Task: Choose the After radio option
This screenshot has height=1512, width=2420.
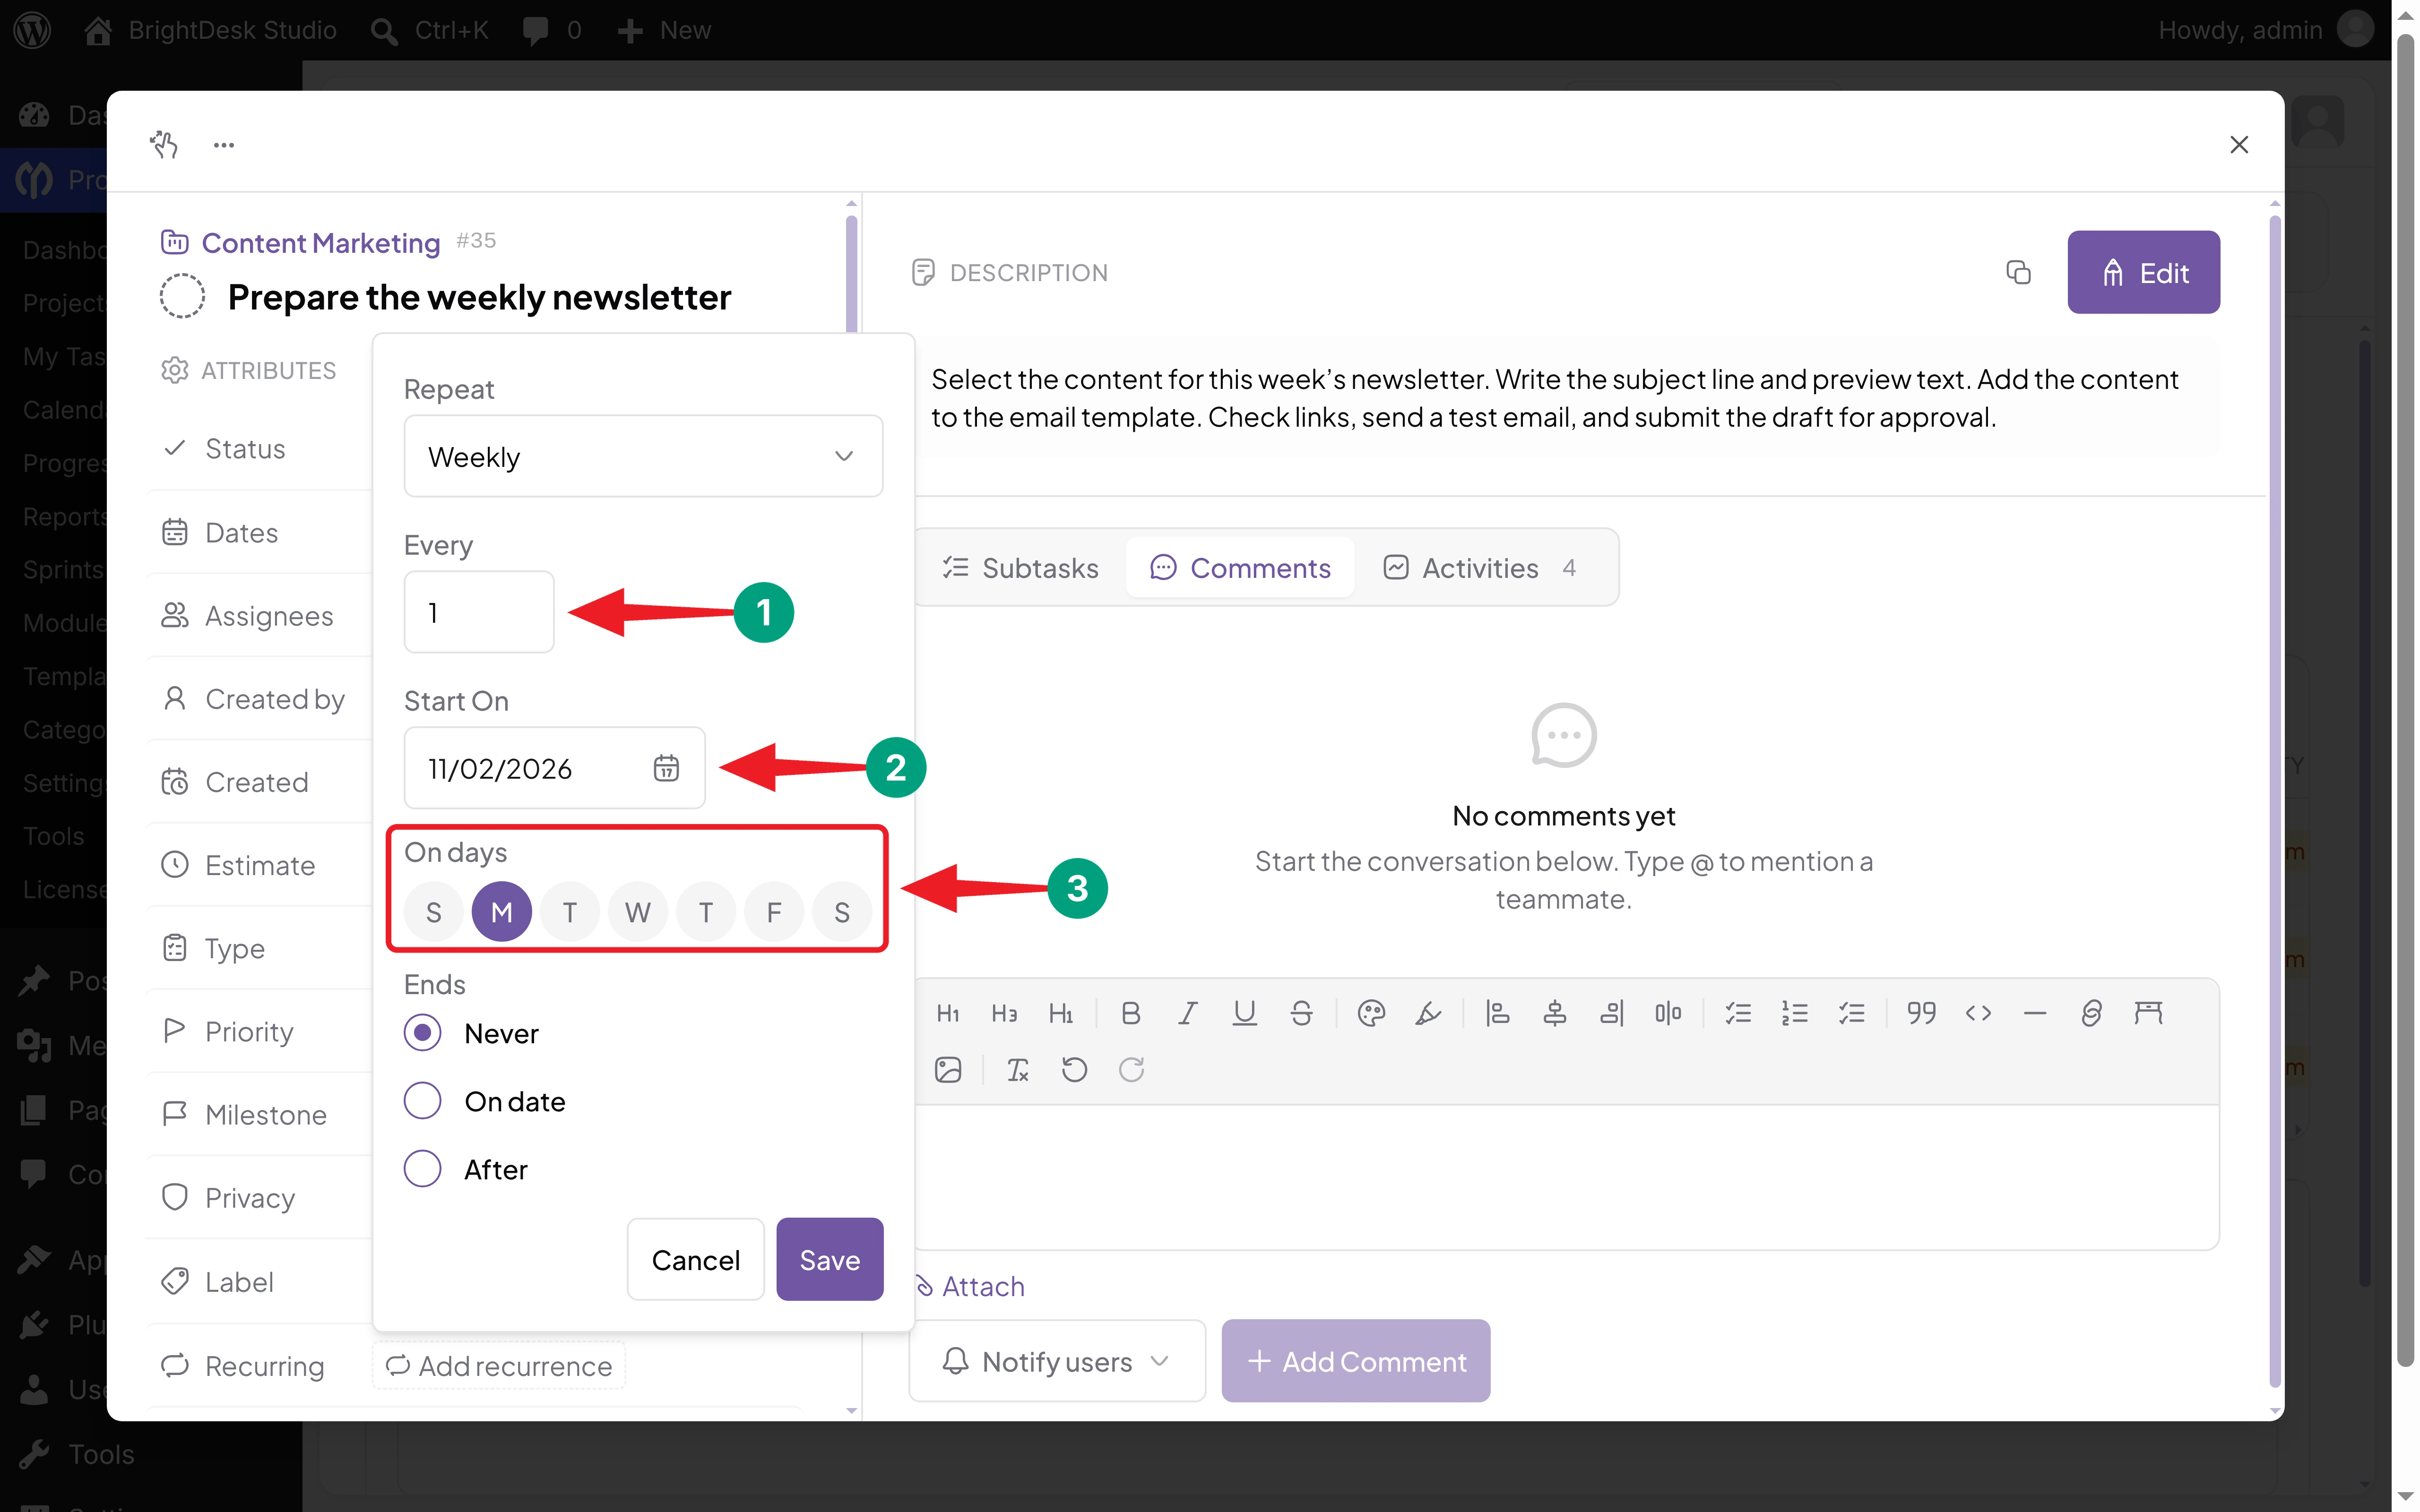Action: (x=422, y=1168)
